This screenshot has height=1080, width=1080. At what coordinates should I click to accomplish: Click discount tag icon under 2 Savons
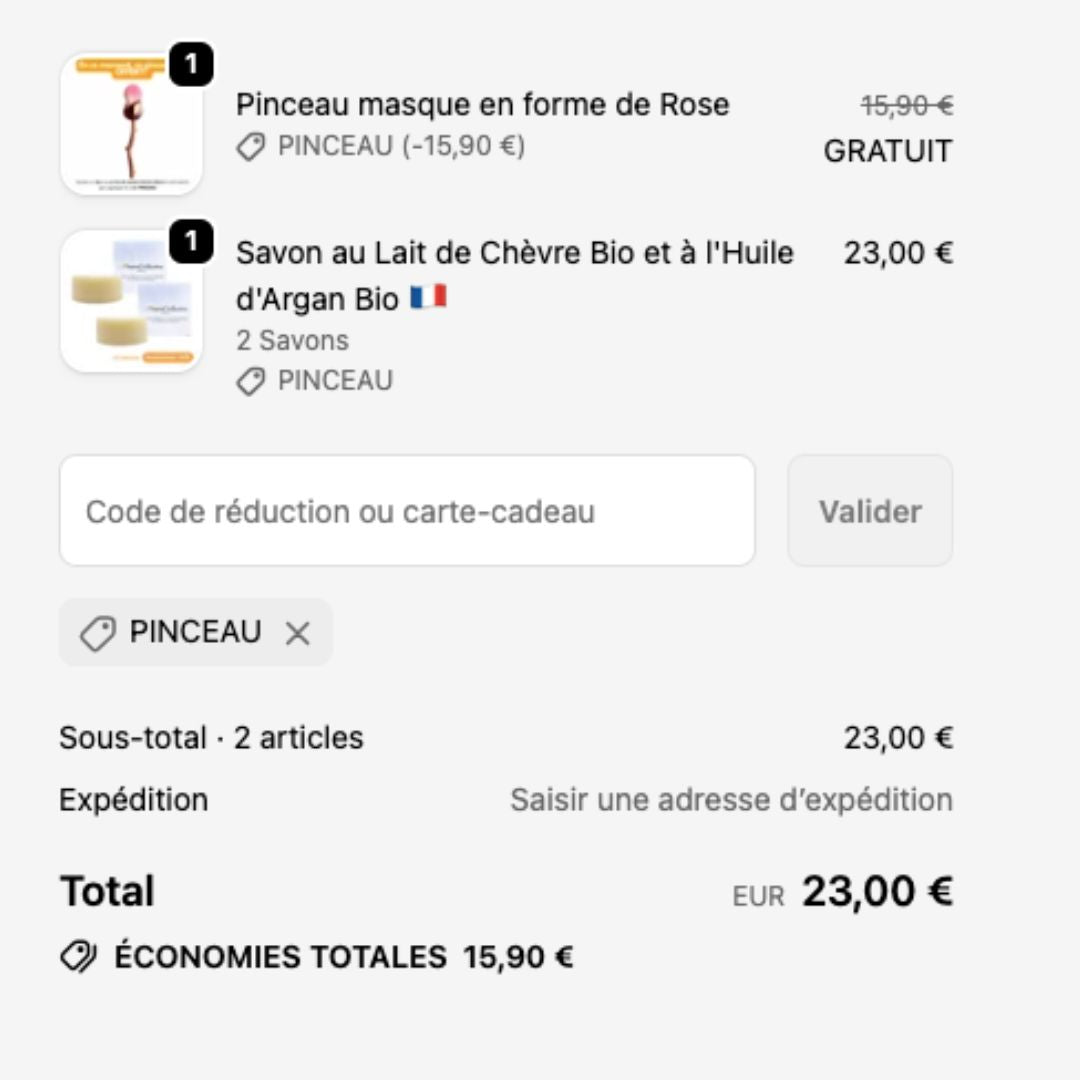tap(250, 382)
